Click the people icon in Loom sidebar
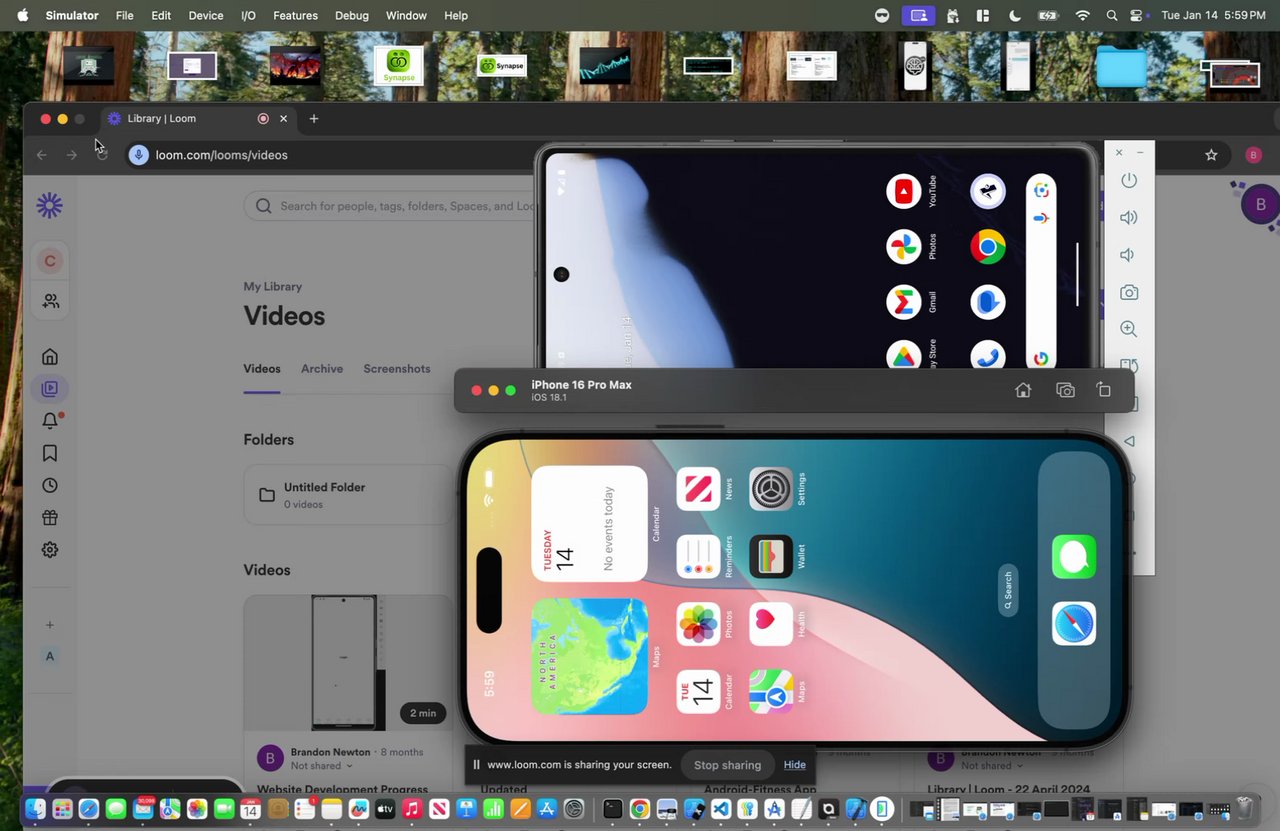This screenshot has height=831, width=1280. point(50,301)
